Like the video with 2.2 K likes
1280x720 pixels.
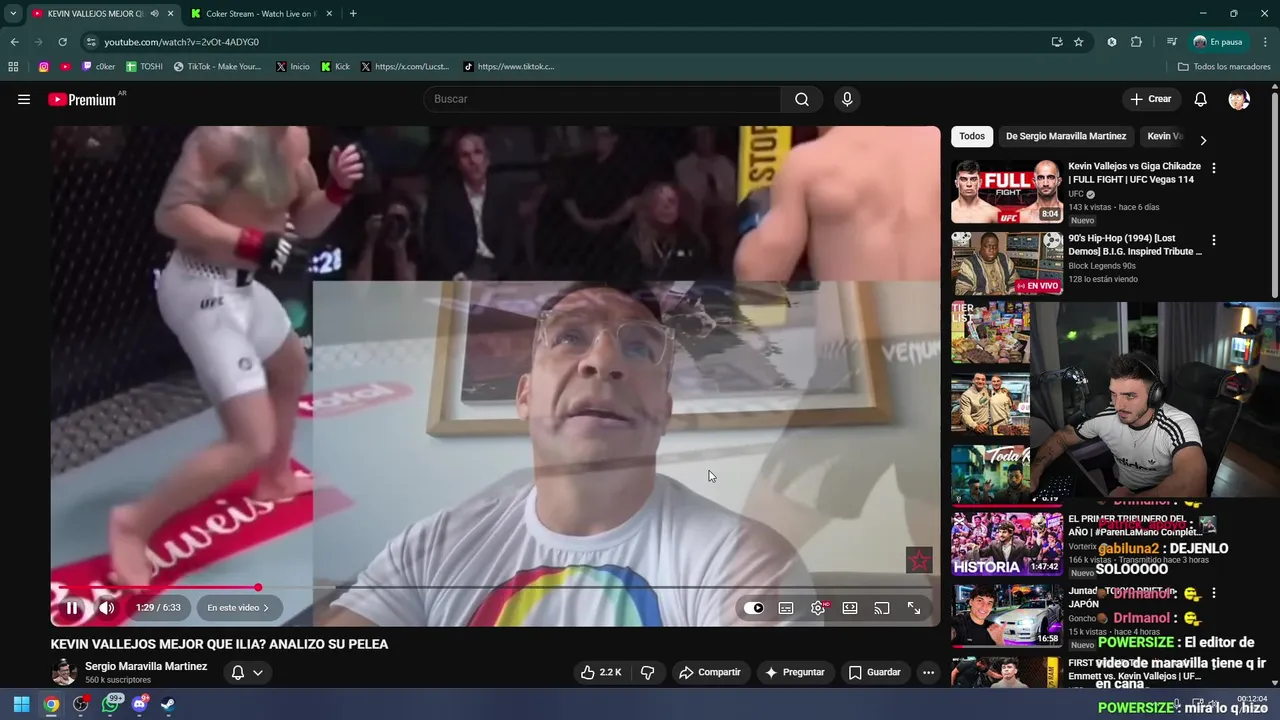click(x=600, y=672)
